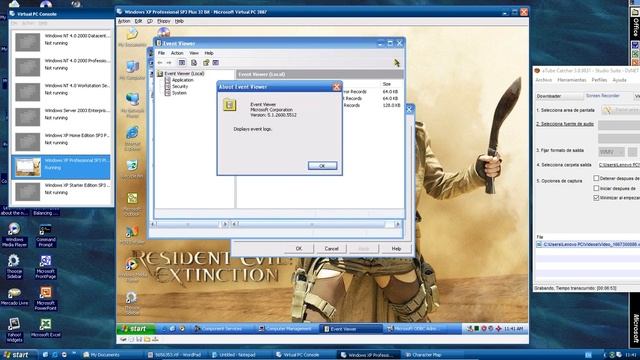Click Show/Hide Console Tree toolbar icon
Screen dimensions: 640x360
[x=182, y=63]
